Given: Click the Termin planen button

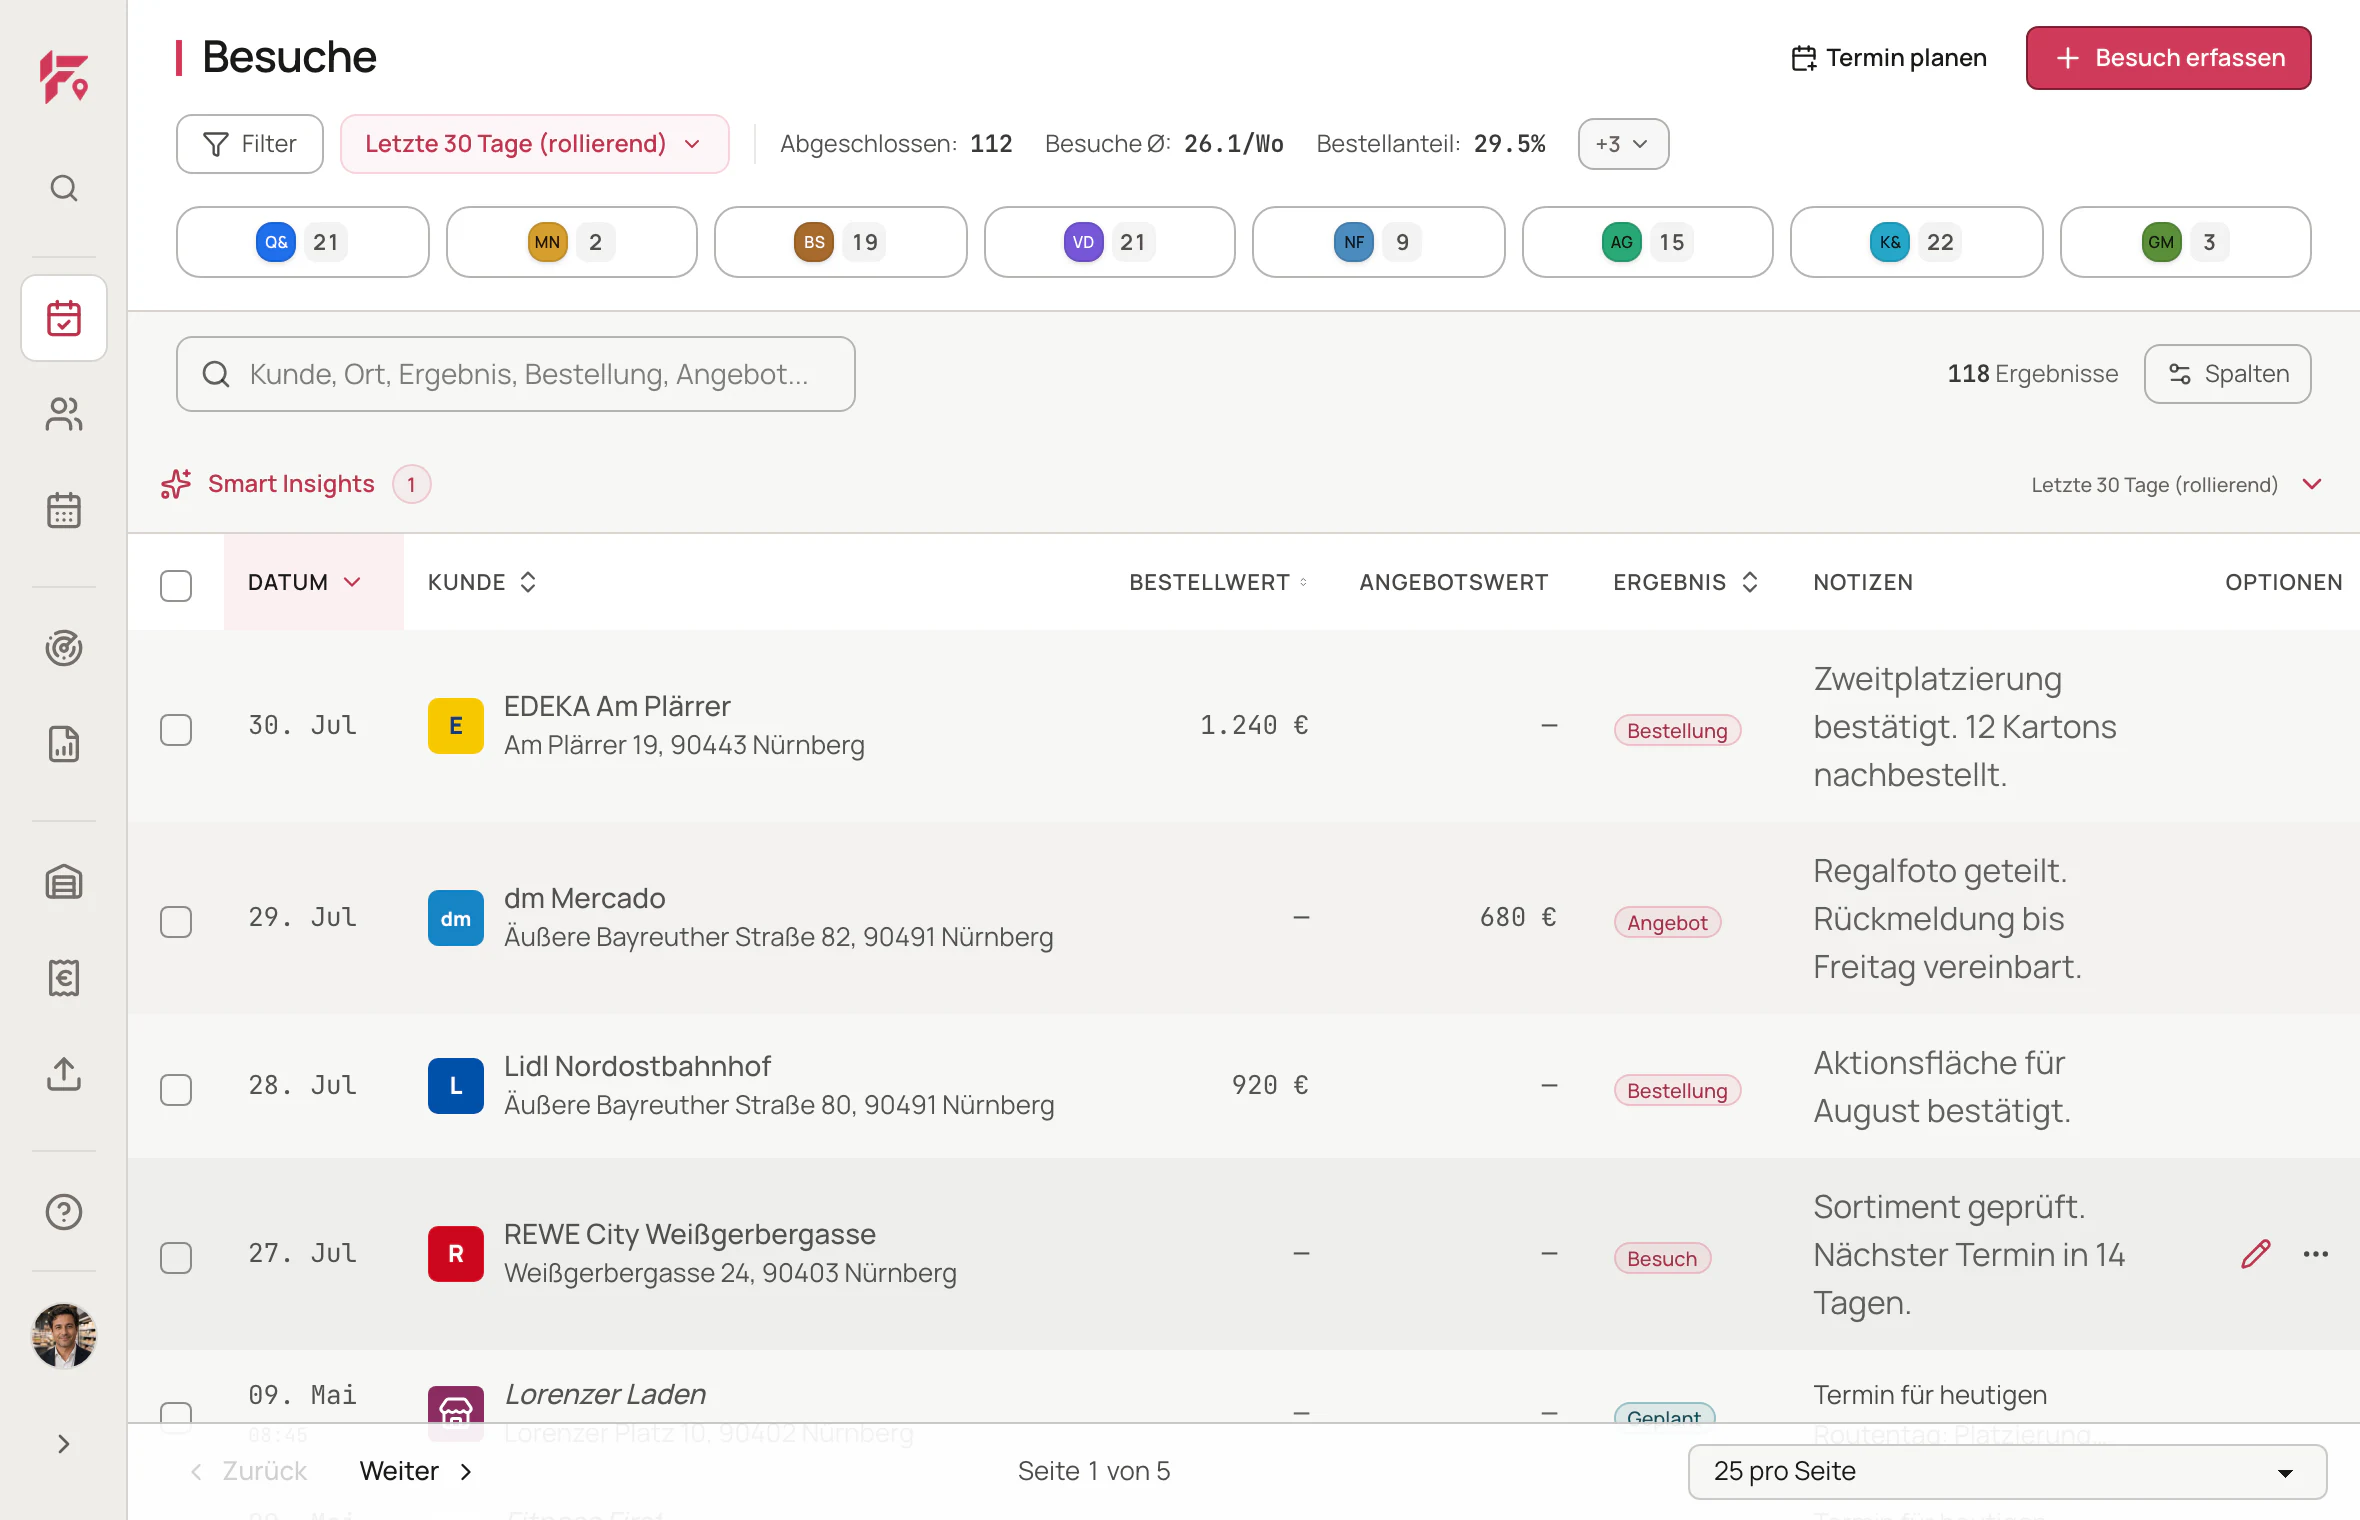Looking at the screenshot, I should 1889,58.
